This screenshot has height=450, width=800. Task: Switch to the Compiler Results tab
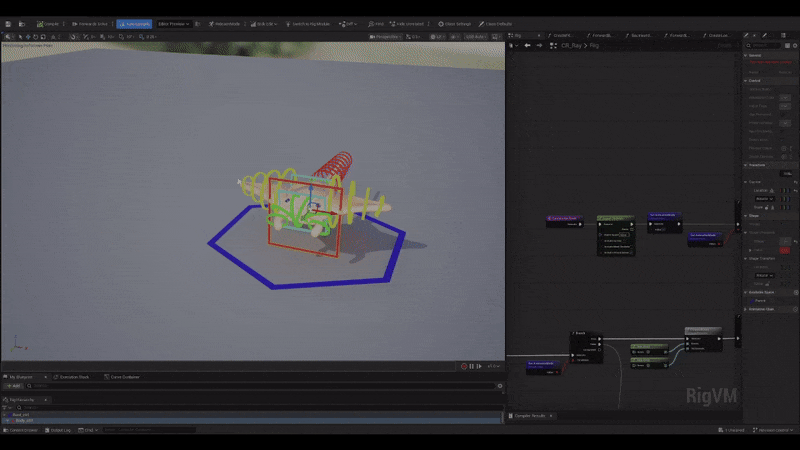pyautogui.click(x=530, y=416)
